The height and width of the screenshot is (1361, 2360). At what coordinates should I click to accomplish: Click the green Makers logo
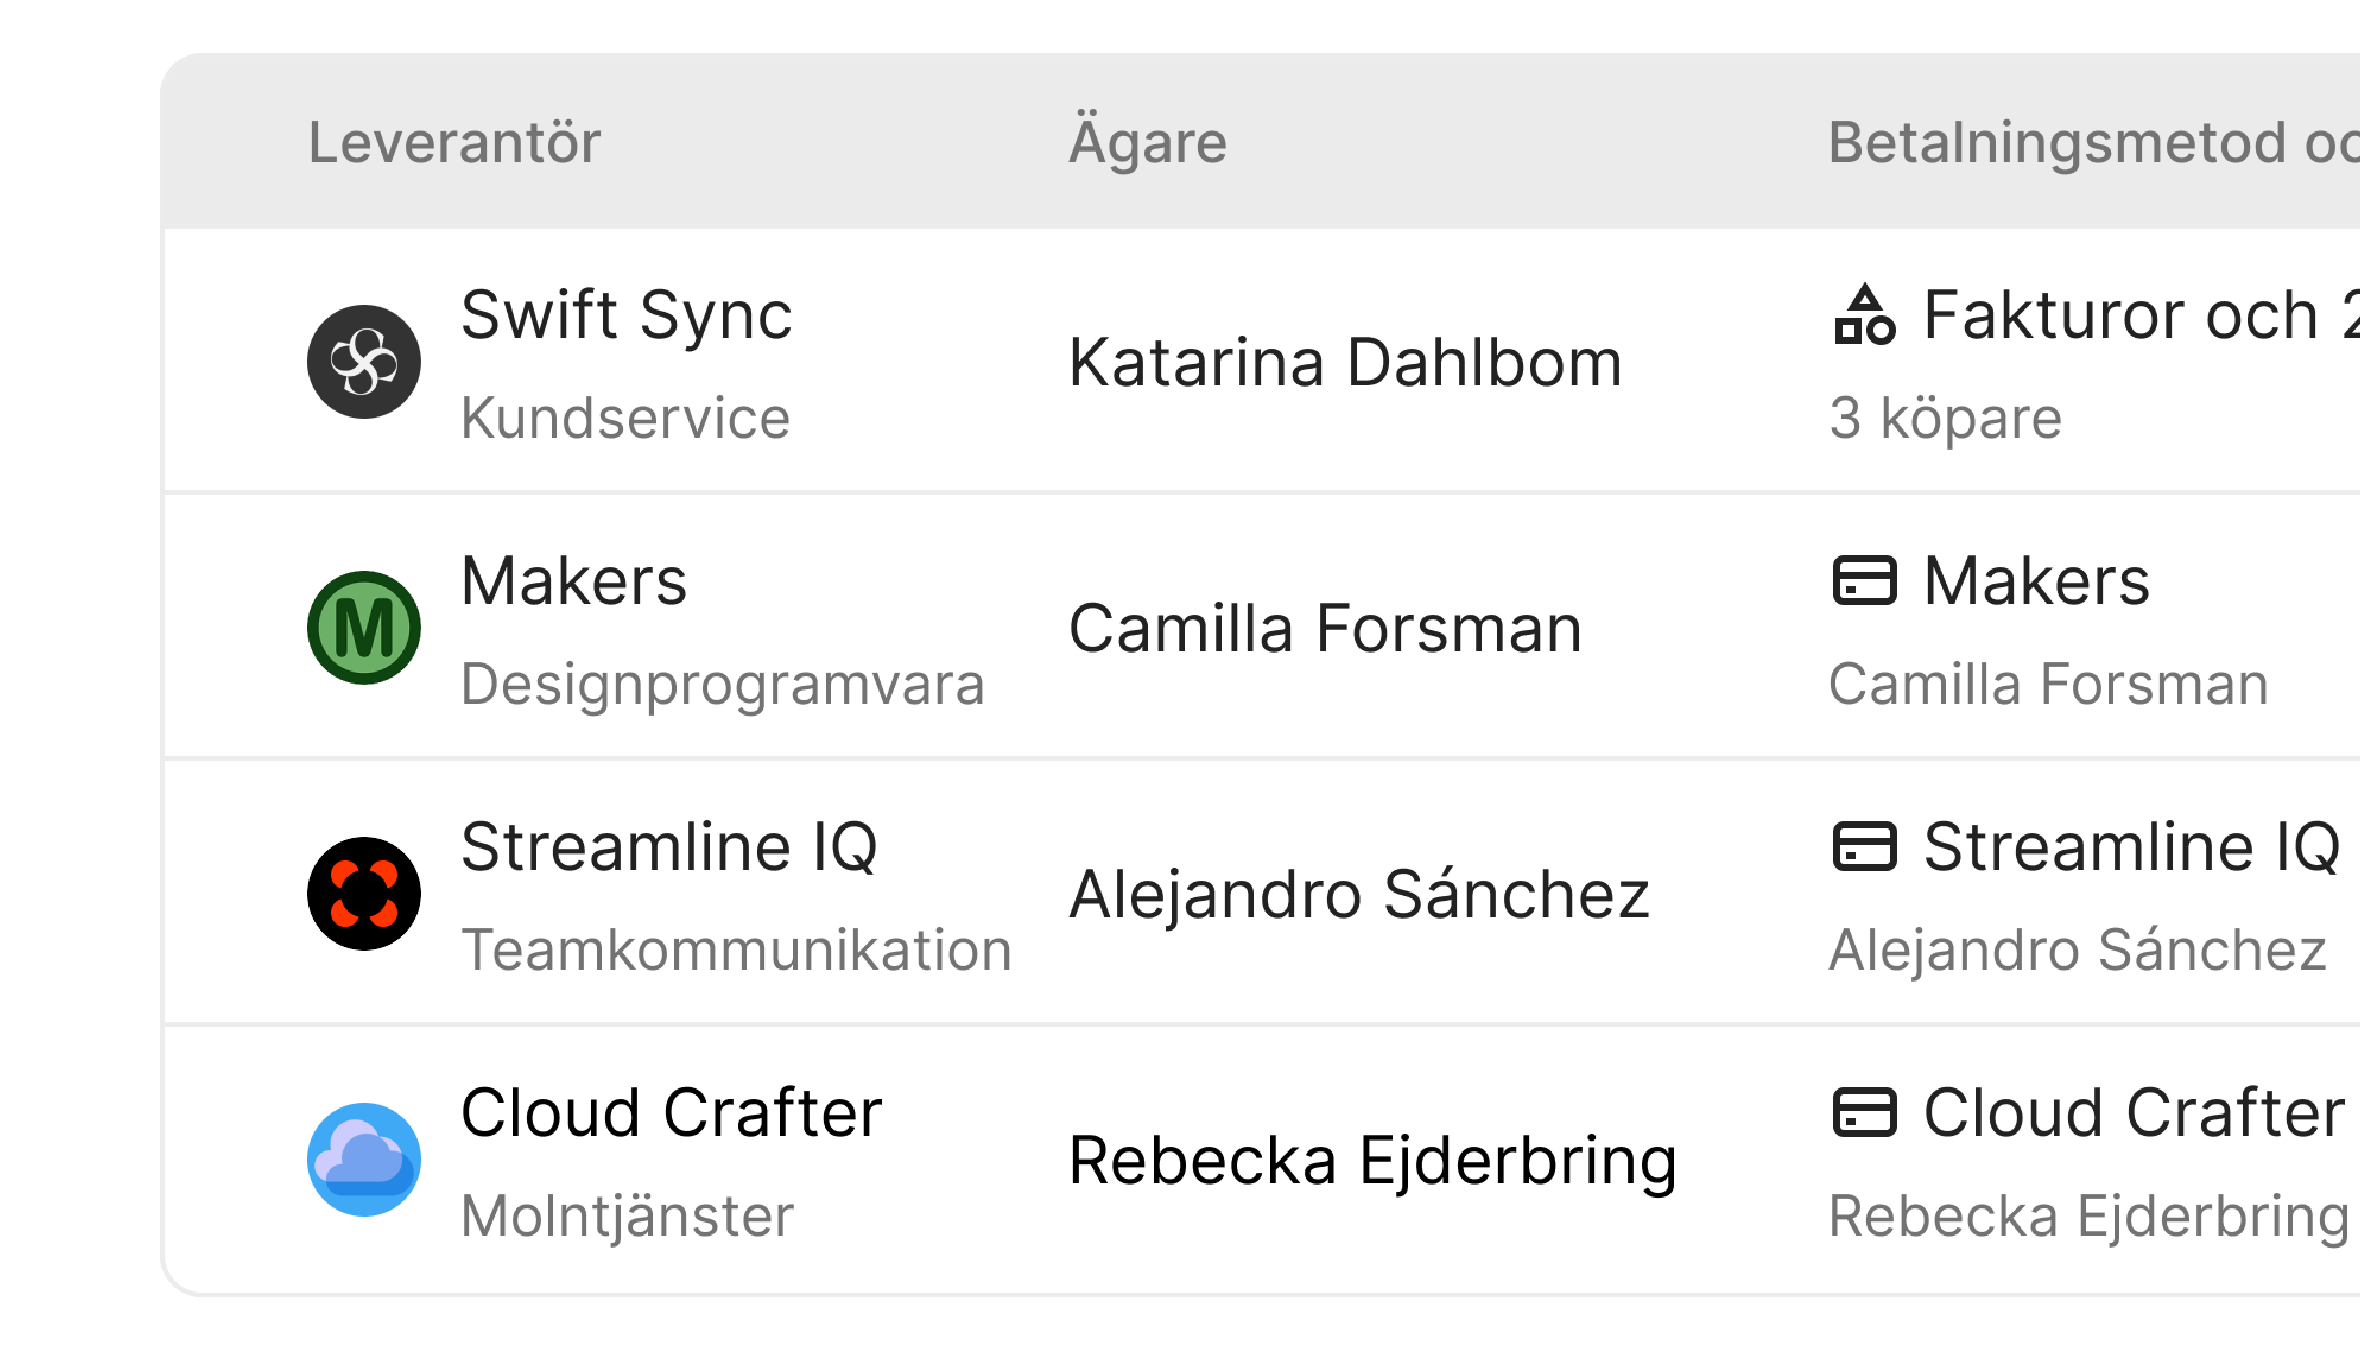click(364, 628)
